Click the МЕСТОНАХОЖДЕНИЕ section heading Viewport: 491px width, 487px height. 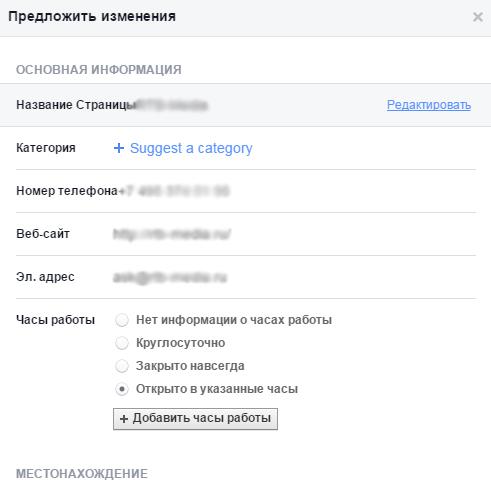(x=82, y=474)
